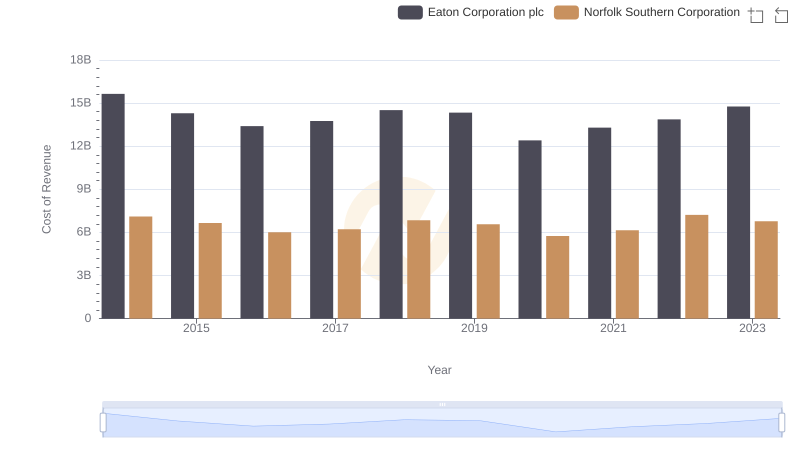Click the data zoom preview area
Viewport: 800px width, 461px height.
click(442, 423)
